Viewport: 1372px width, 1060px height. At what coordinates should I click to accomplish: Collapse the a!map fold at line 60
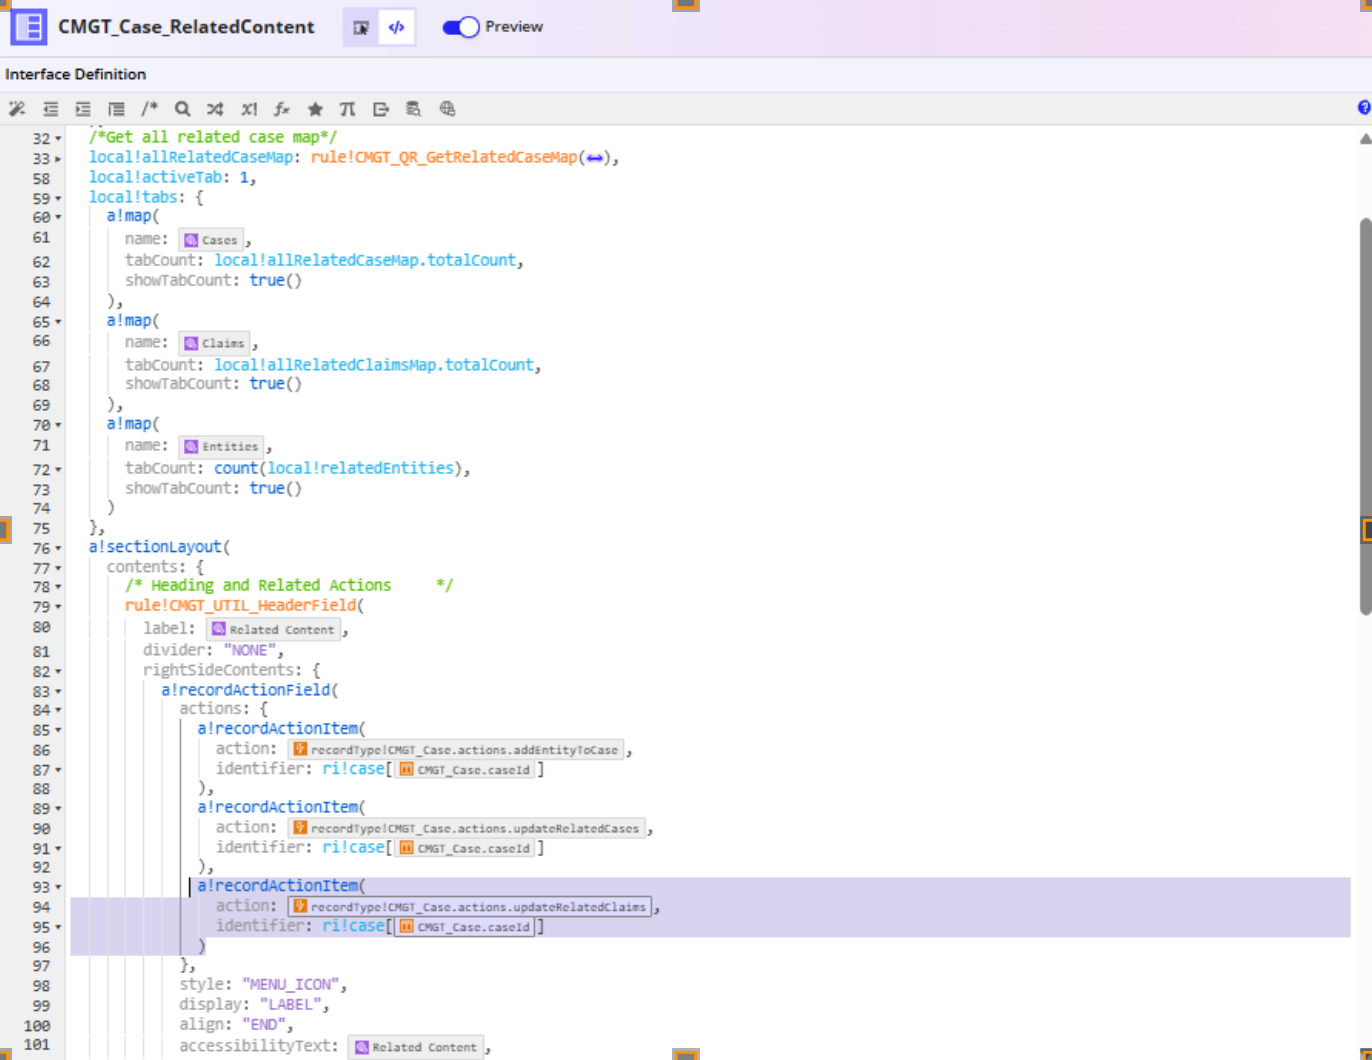58,218
